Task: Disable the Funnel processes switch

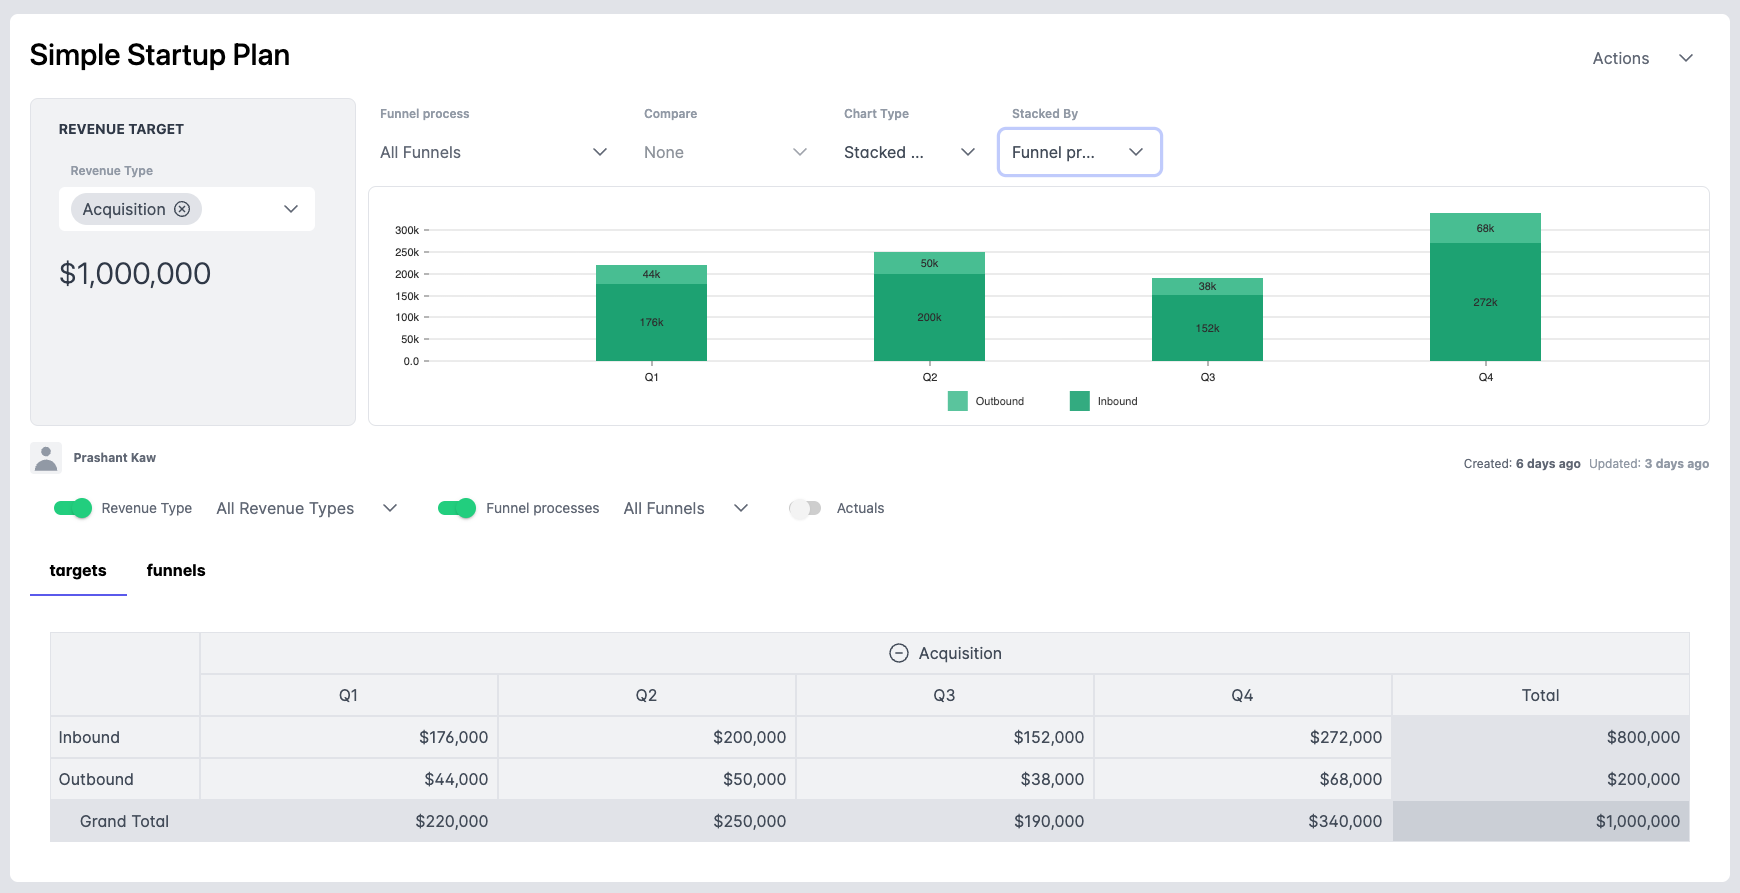Action: 457,508
